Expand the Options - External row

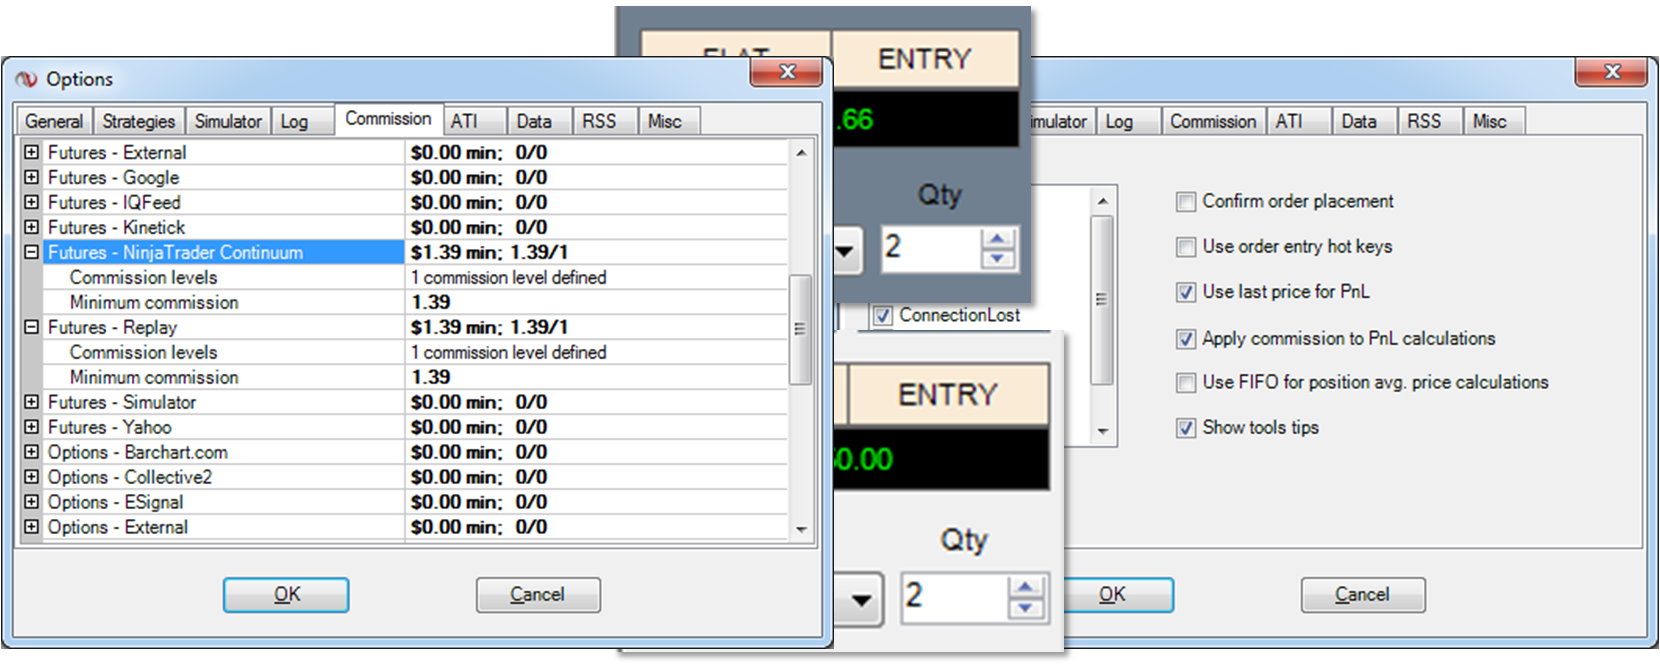31,527
